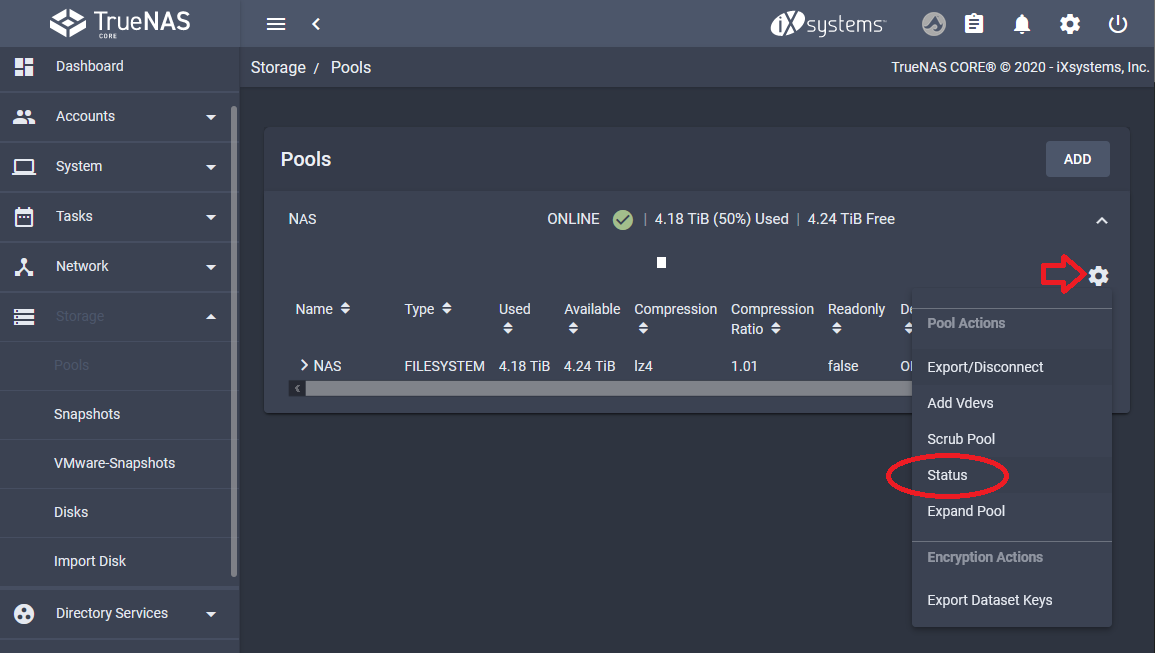
Task: Click the Network nodes icon
Action: [x=24, y=267]
